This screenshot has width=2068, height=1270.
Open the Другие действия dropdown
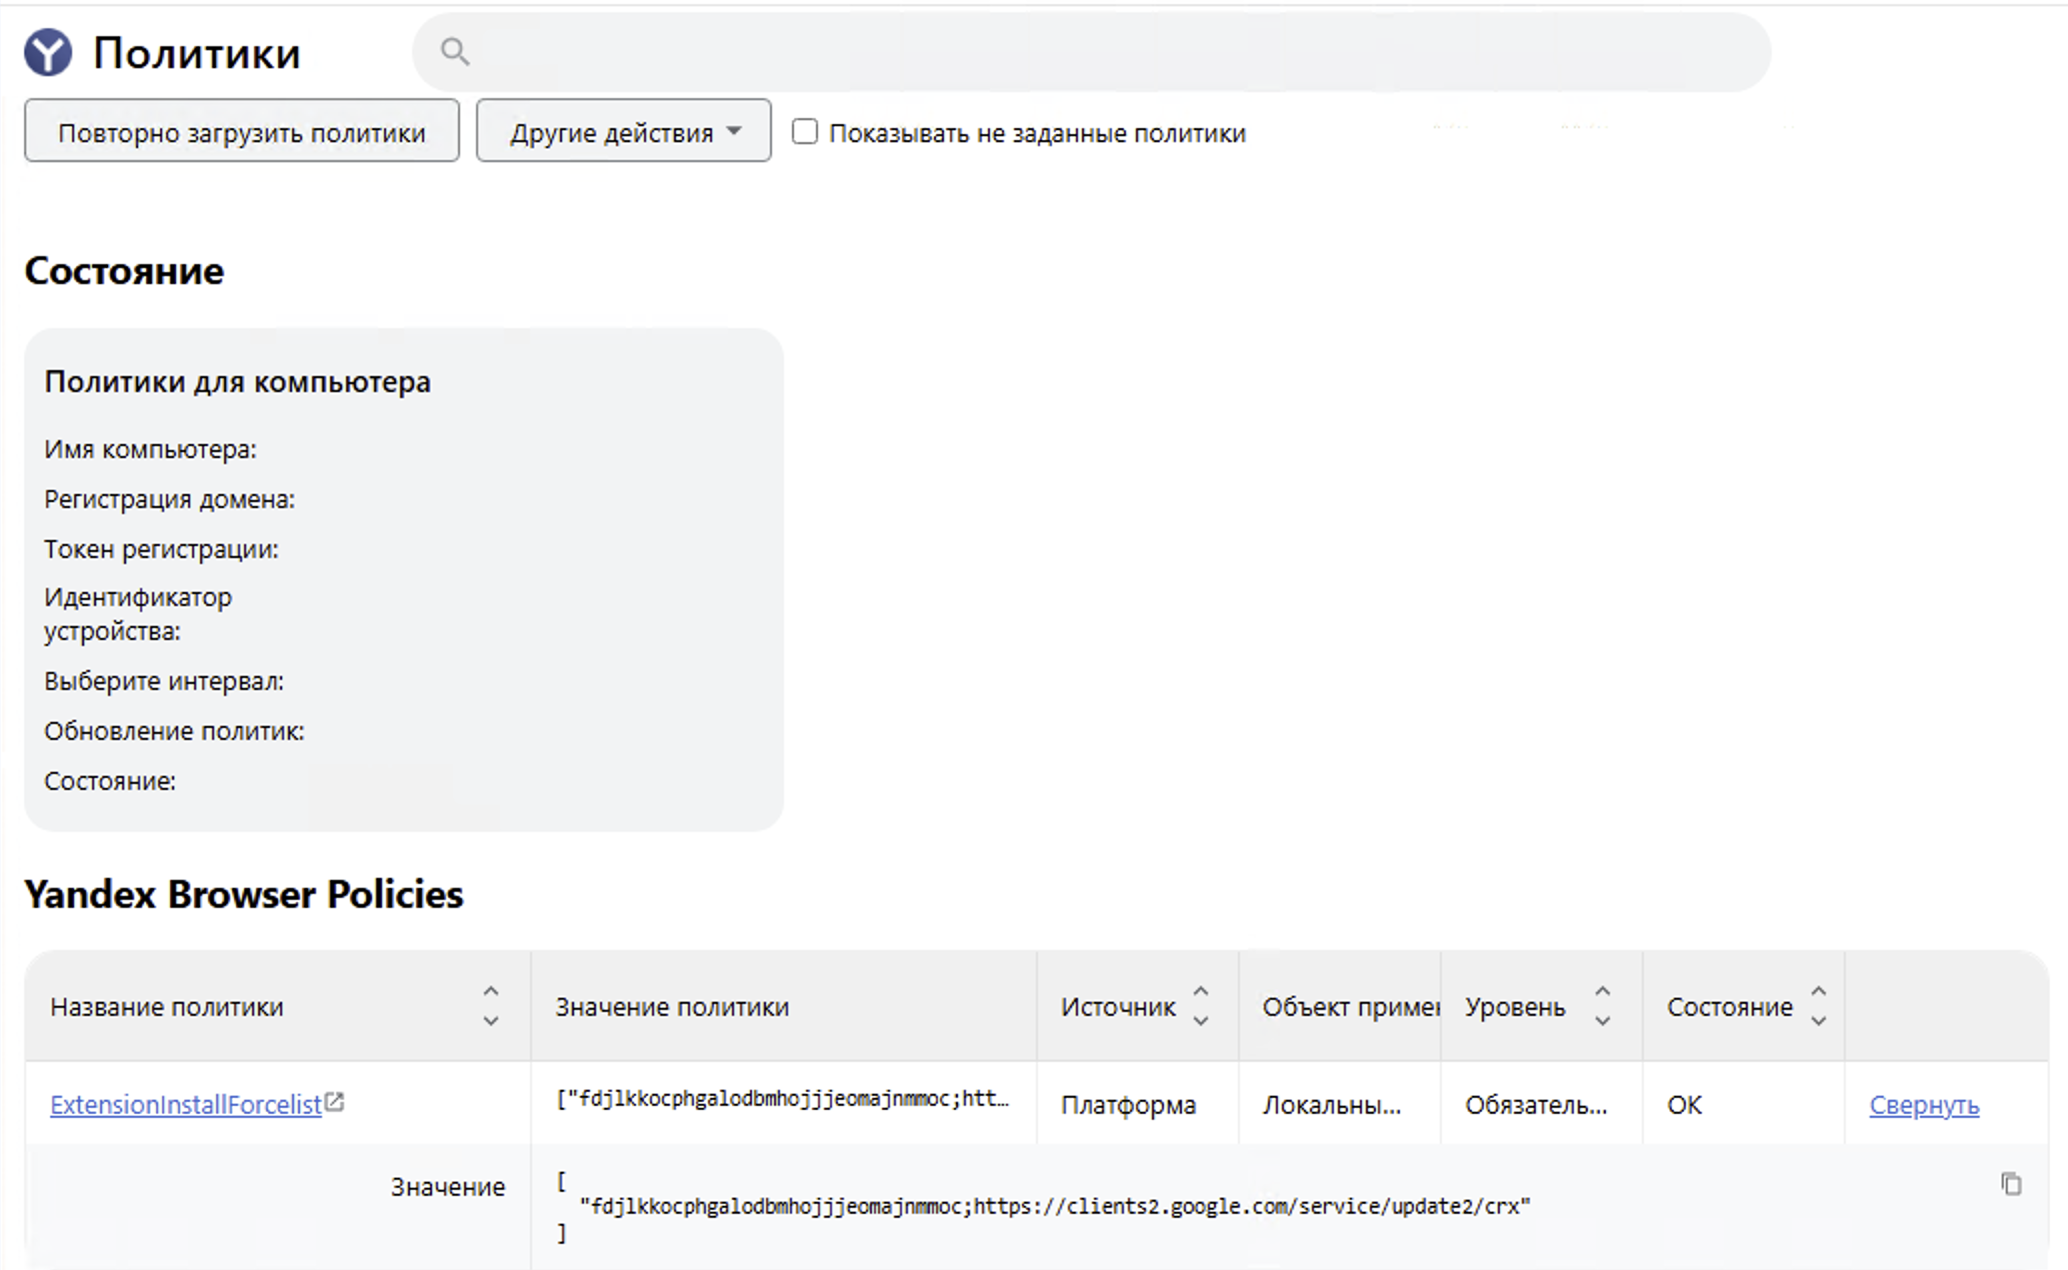pos(624,130)
